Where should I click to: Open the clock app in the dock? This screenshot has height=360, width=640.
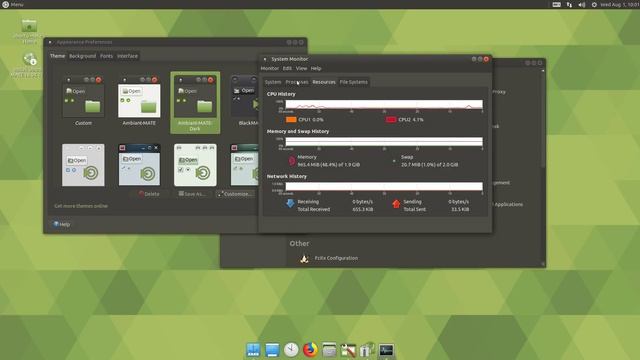point(291,350)
